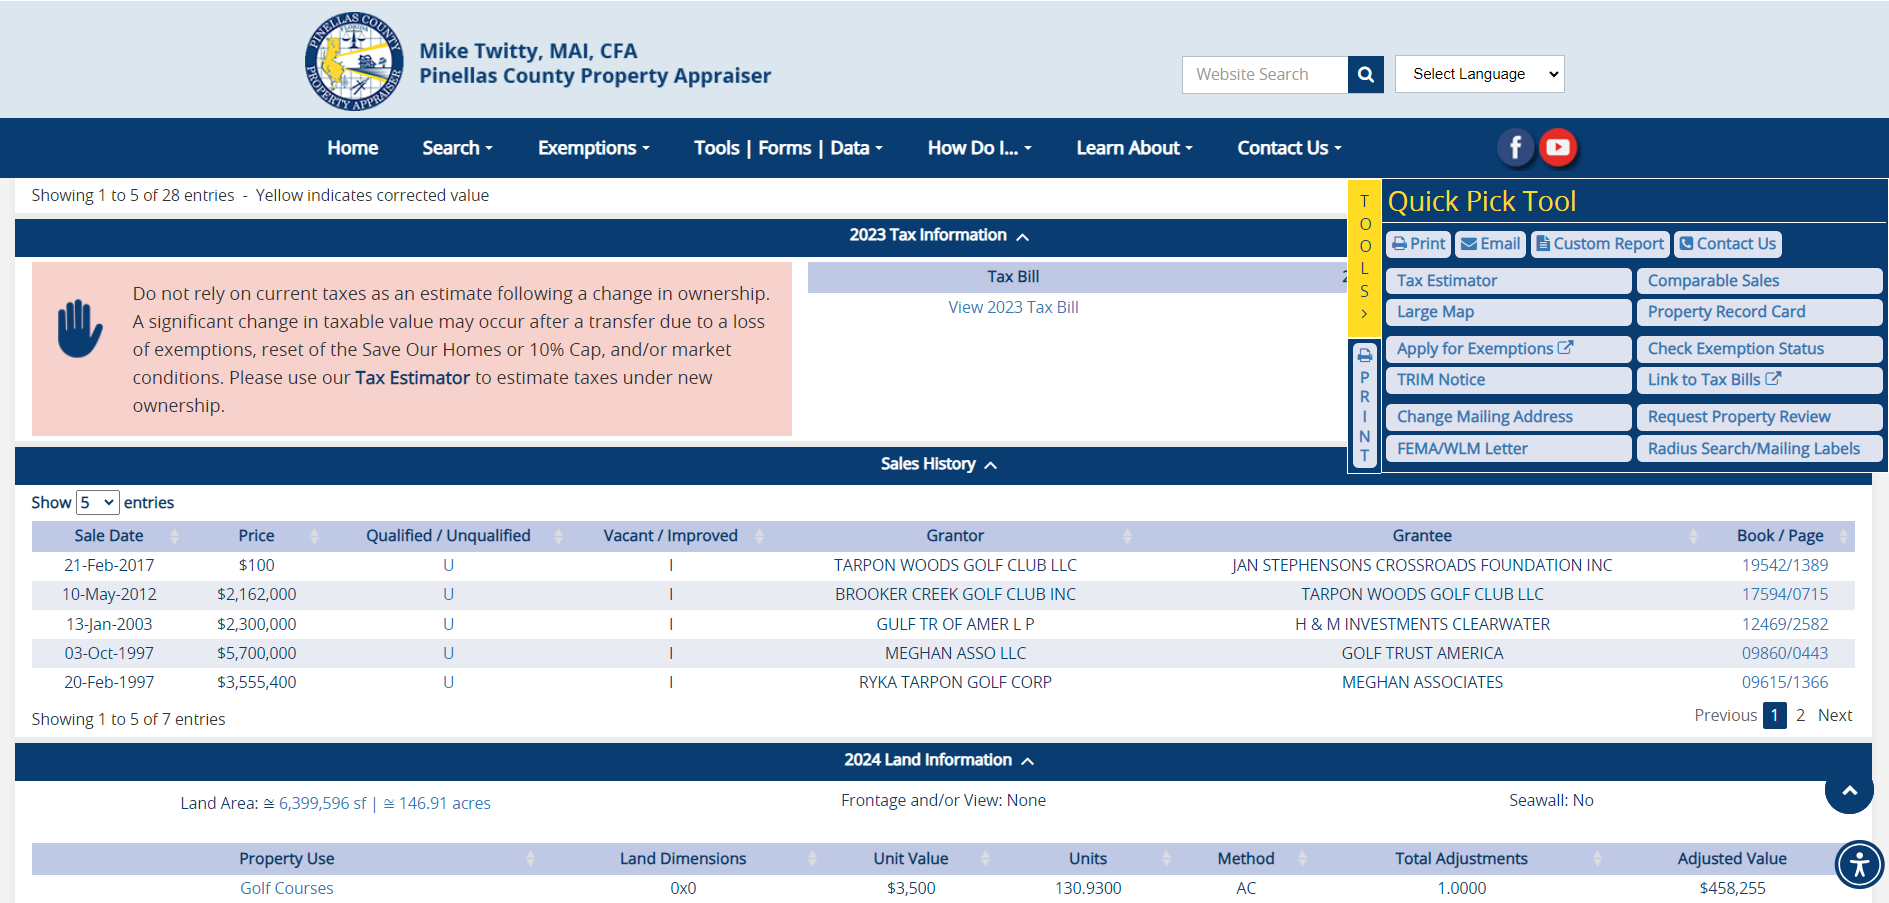Go to page 2 of sales history
This screenshot has height=903, width=1889.
pyautogui.click(x=1800, y=715)
